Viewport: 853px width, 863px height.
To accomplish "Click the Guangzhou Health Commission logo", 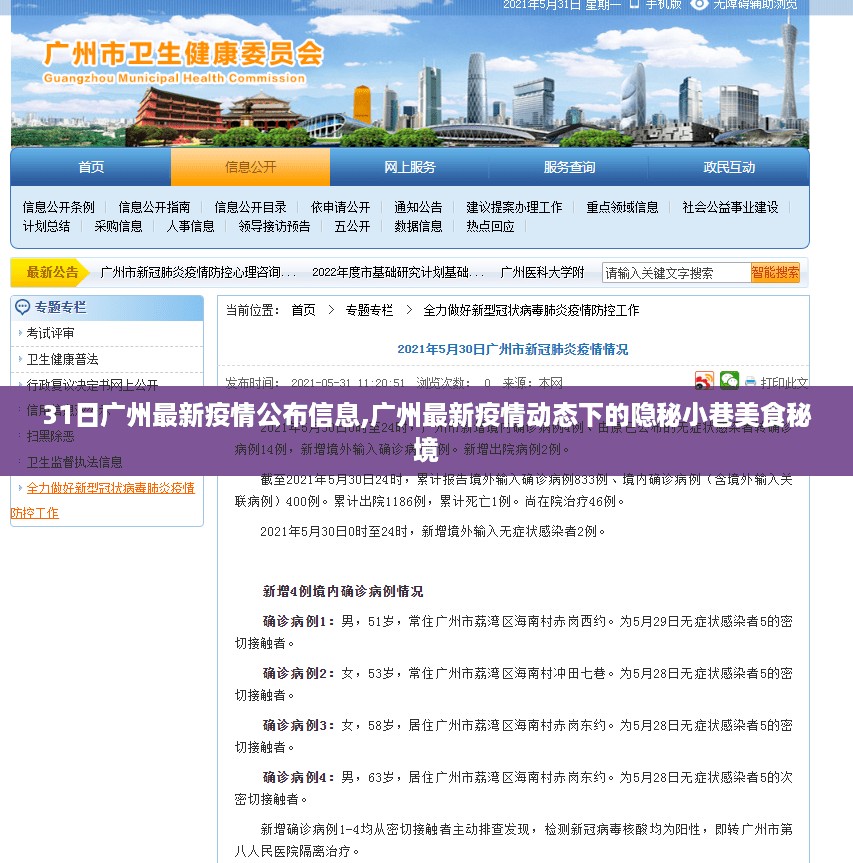I will click(x=183, y=62).
